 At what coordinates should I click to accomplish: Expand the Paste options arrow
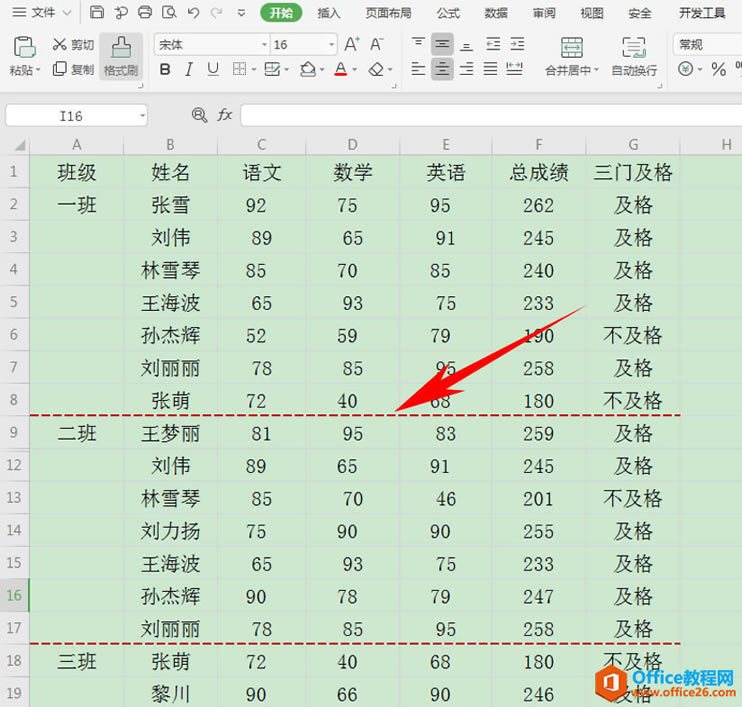[x=38, y=70]
